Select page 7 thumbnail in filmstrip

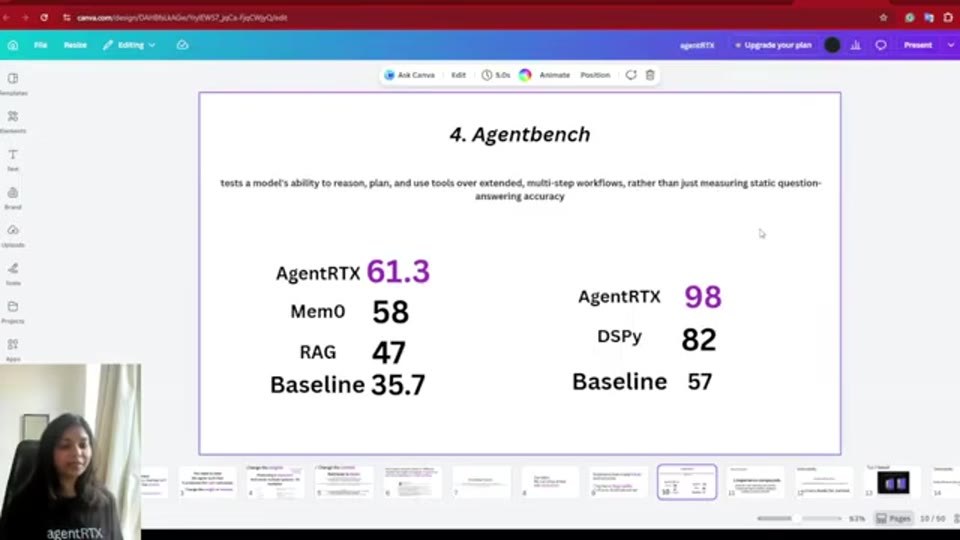tap(481, 482)
